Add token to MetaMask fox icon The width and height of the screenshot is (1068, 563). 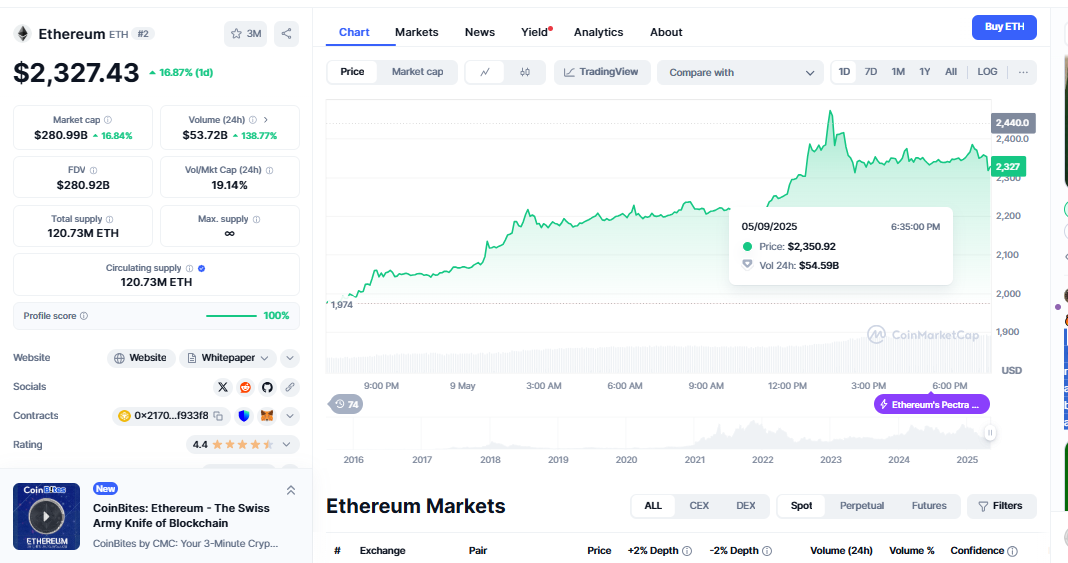pos(268,416)
